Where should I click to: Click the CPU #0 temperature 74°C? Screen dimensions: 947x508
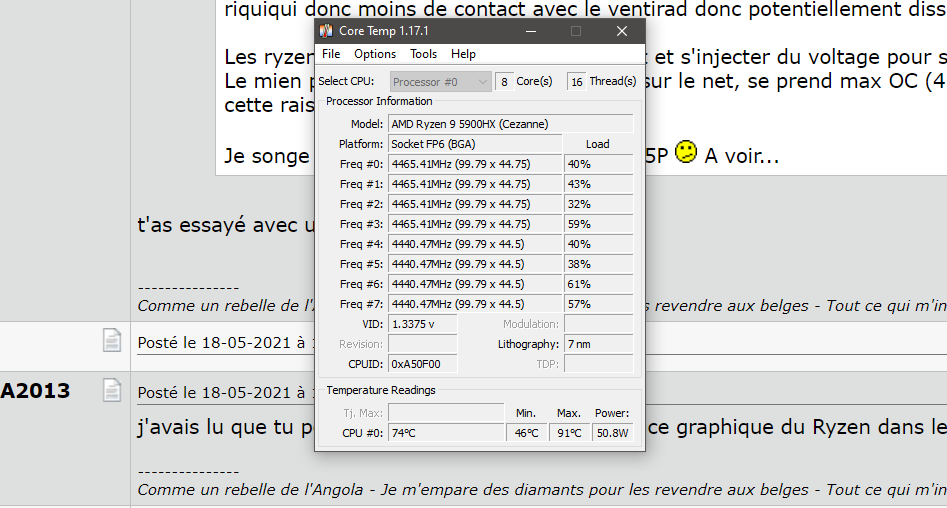(446, 432)
